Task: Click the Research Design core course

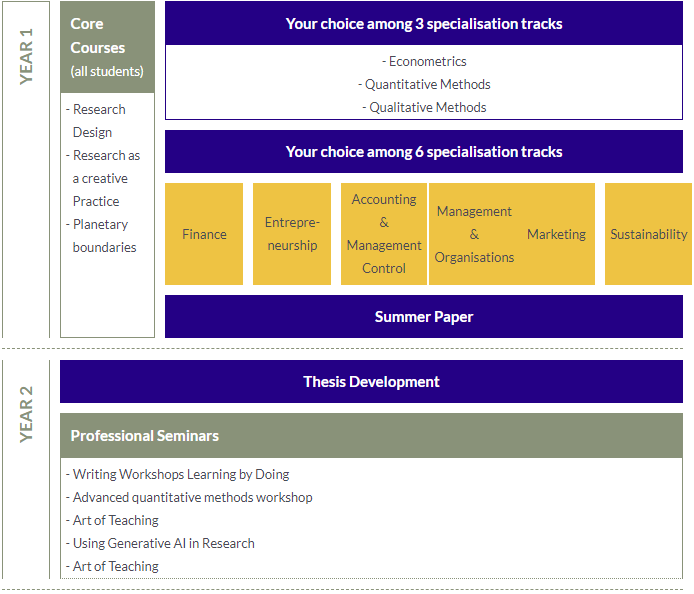Action: coord(98,121)
